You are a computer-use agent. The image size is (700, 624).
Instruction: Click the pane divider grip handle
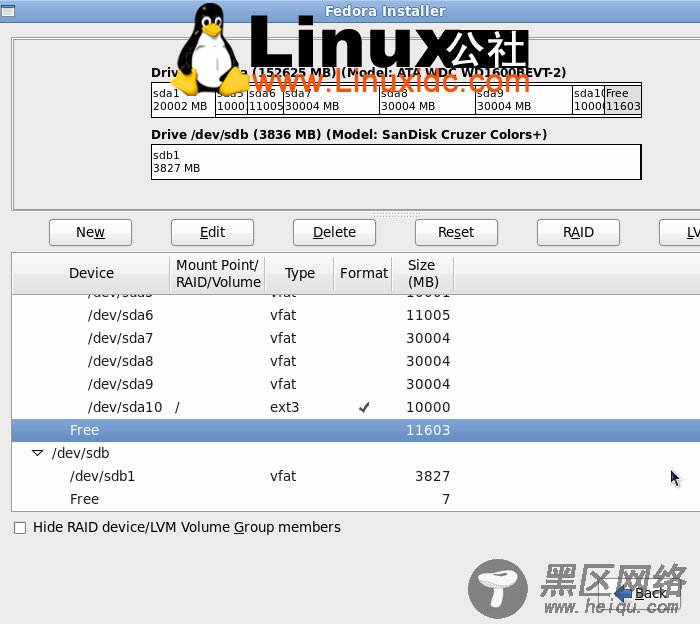coord(397,215)
